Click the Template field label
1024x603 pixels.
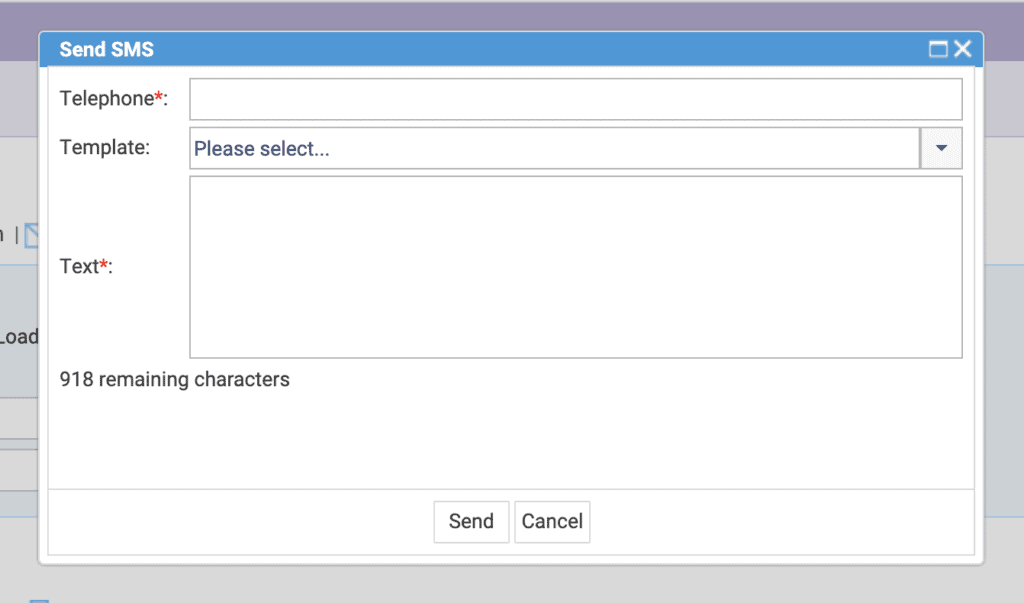coord(104,148)
